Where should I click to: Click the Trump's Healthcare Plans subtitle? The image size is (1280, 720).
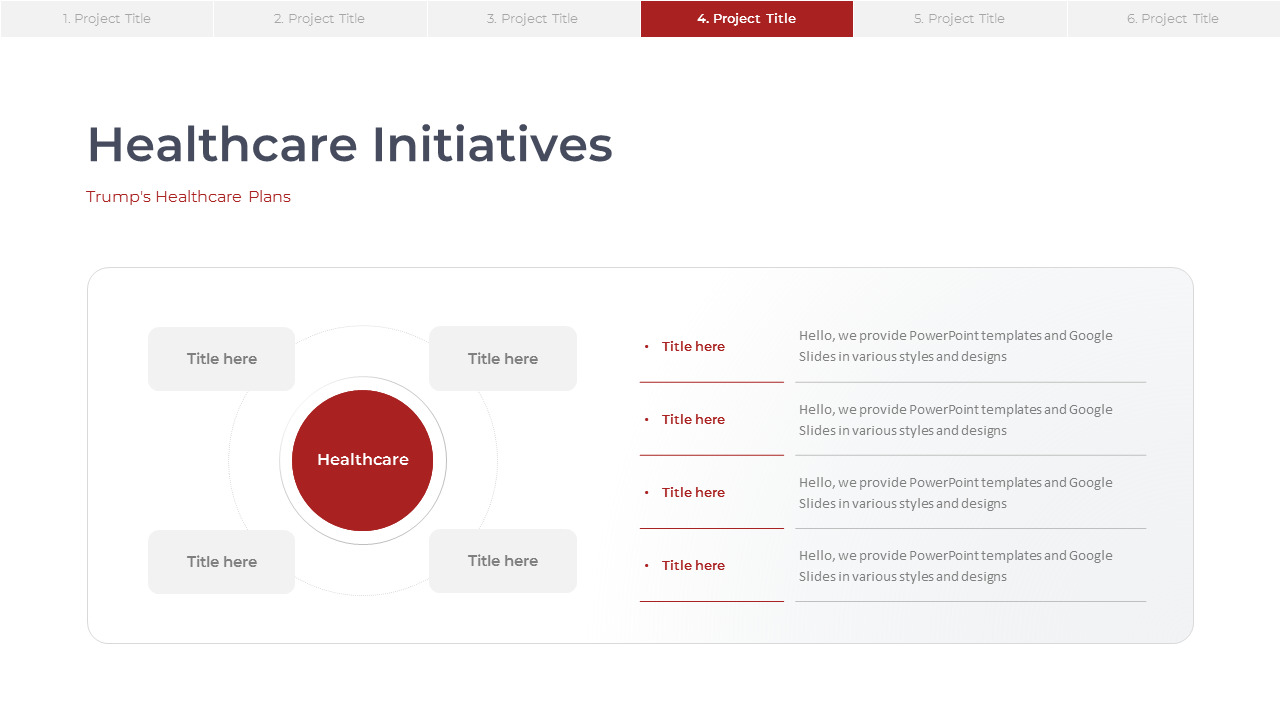pyautogui.click(x=188, y=197)
